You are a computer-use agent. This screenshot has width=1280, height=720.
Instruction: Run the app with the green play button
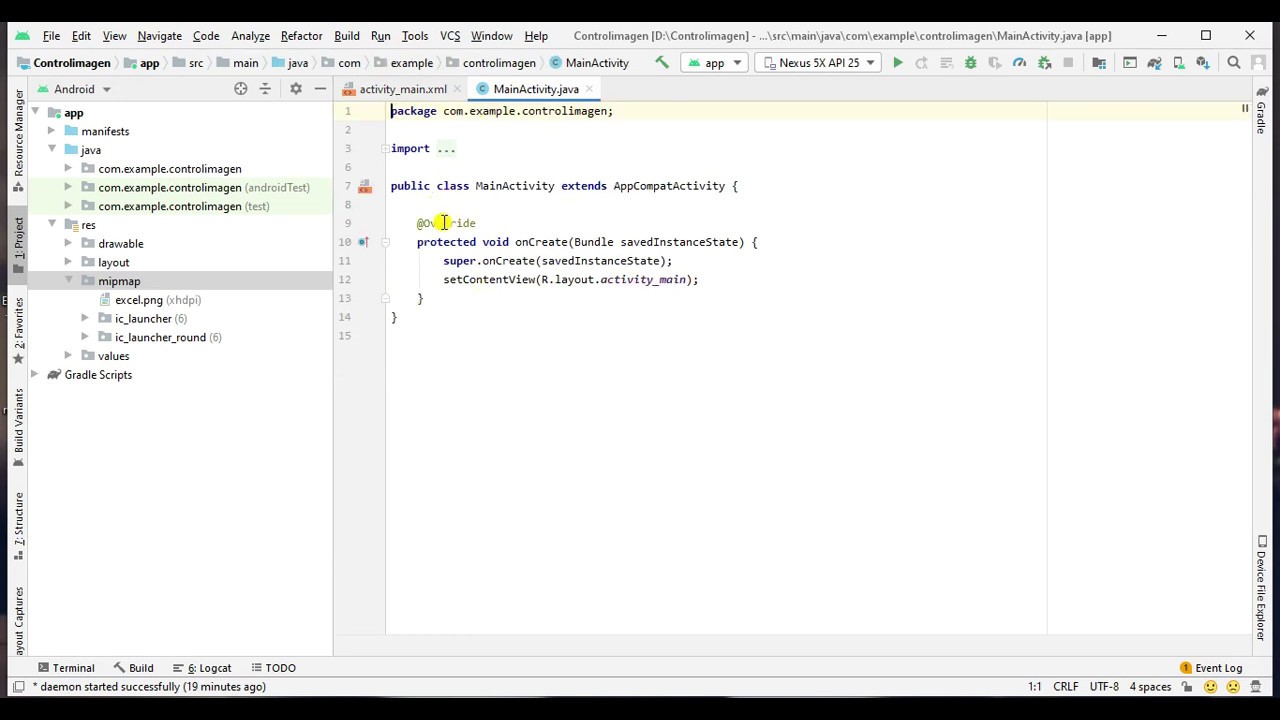click(898, 62)
